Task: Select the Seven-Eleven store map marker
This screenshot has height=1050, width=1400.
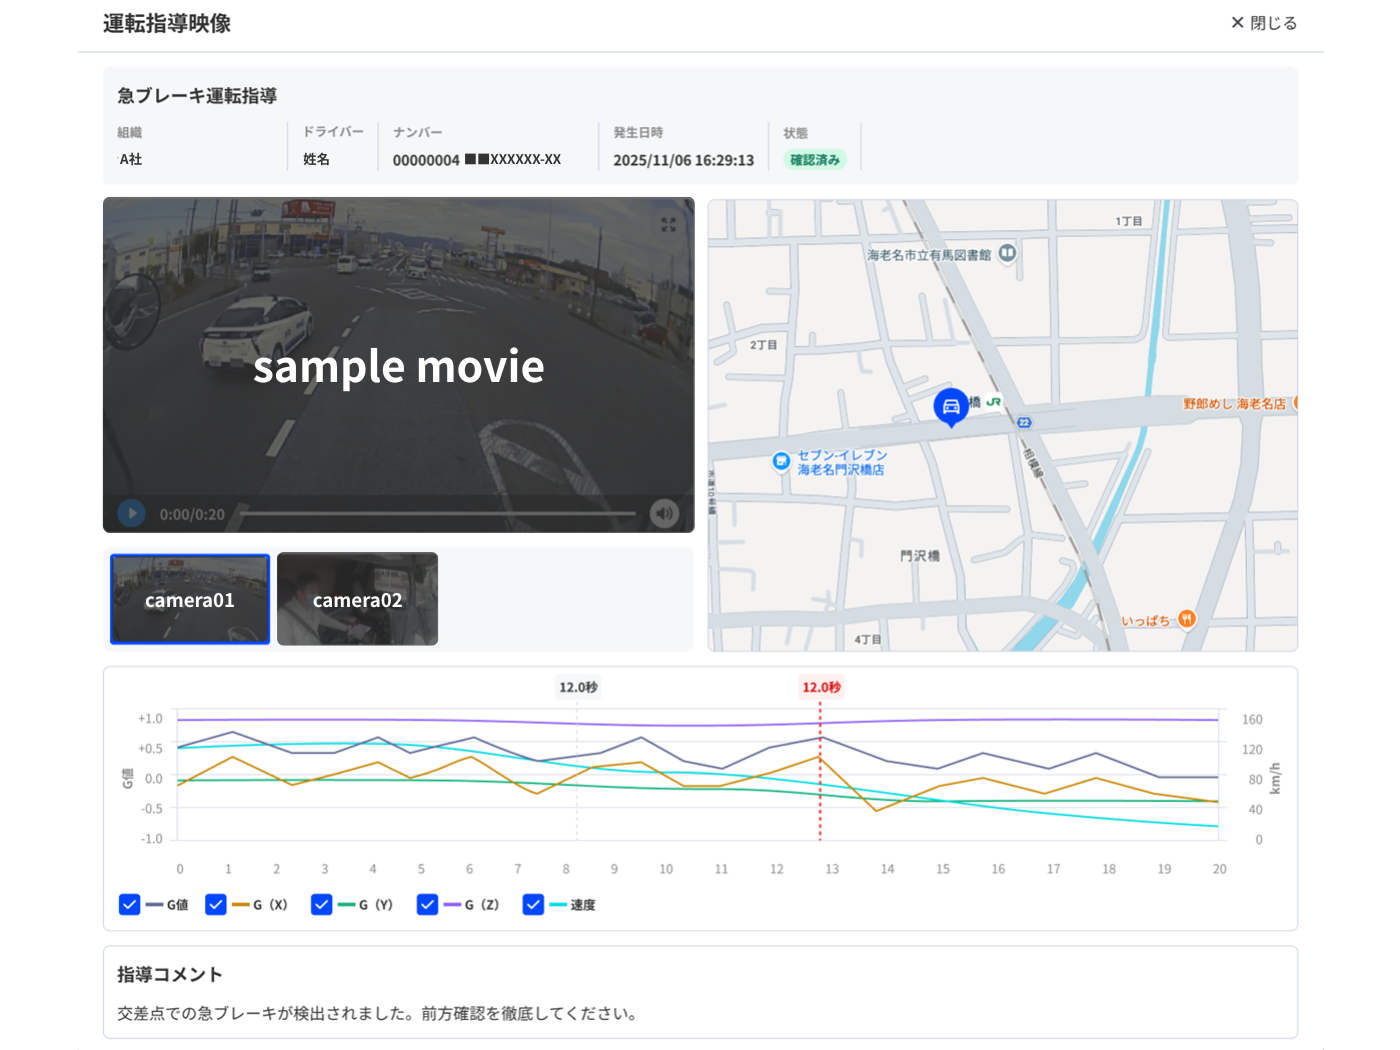Action: pos(782,461)
